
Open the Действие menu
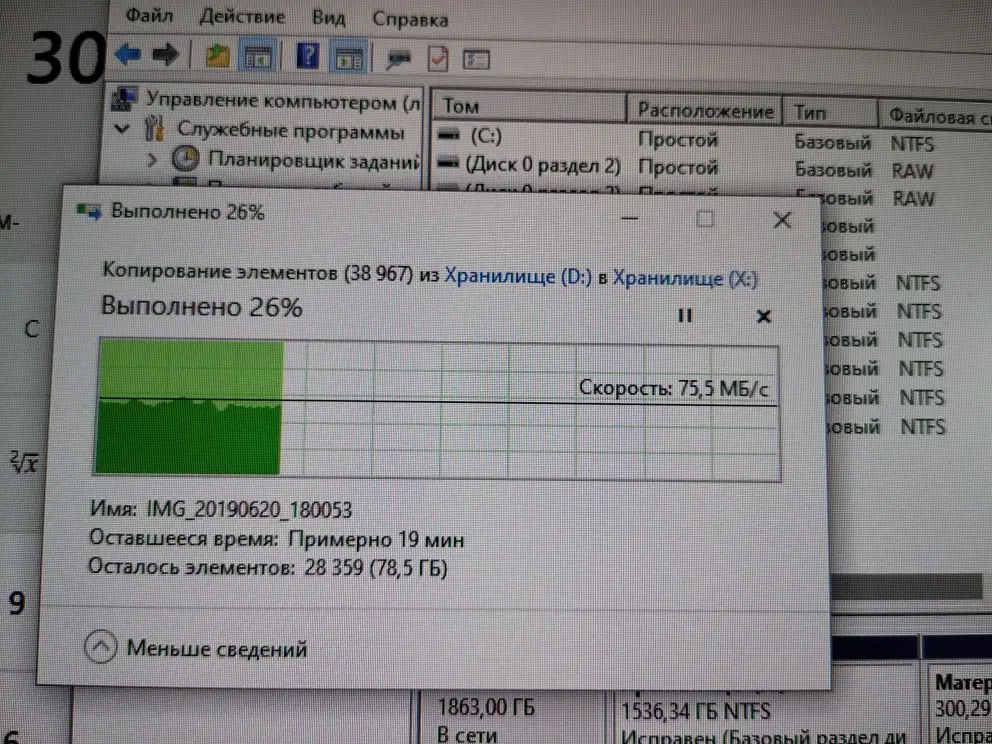tap(242, 17)
